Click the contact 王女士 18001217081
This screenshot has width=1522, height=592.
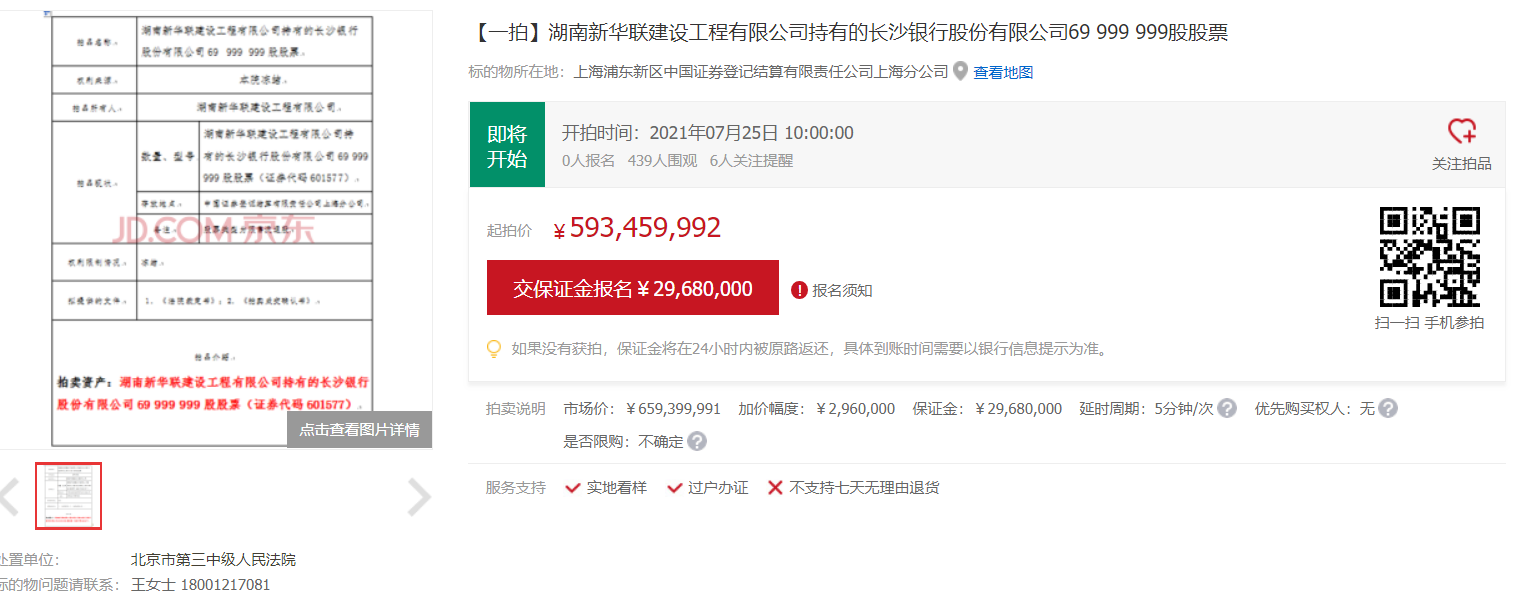(200, 584)
